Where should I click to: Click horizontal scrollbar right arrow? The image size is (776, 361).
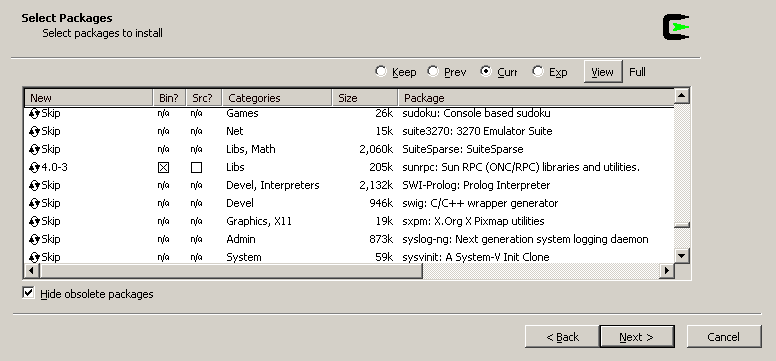667,270
